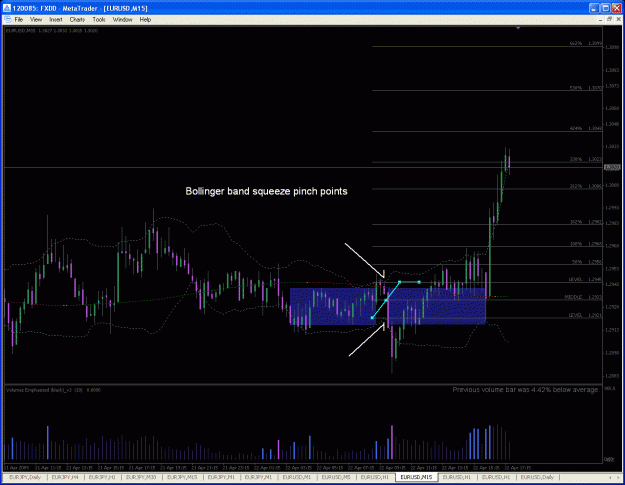Click the 424% Fibonacci level label
Screen dimensions: 625x485
click(x=576, y=128)
